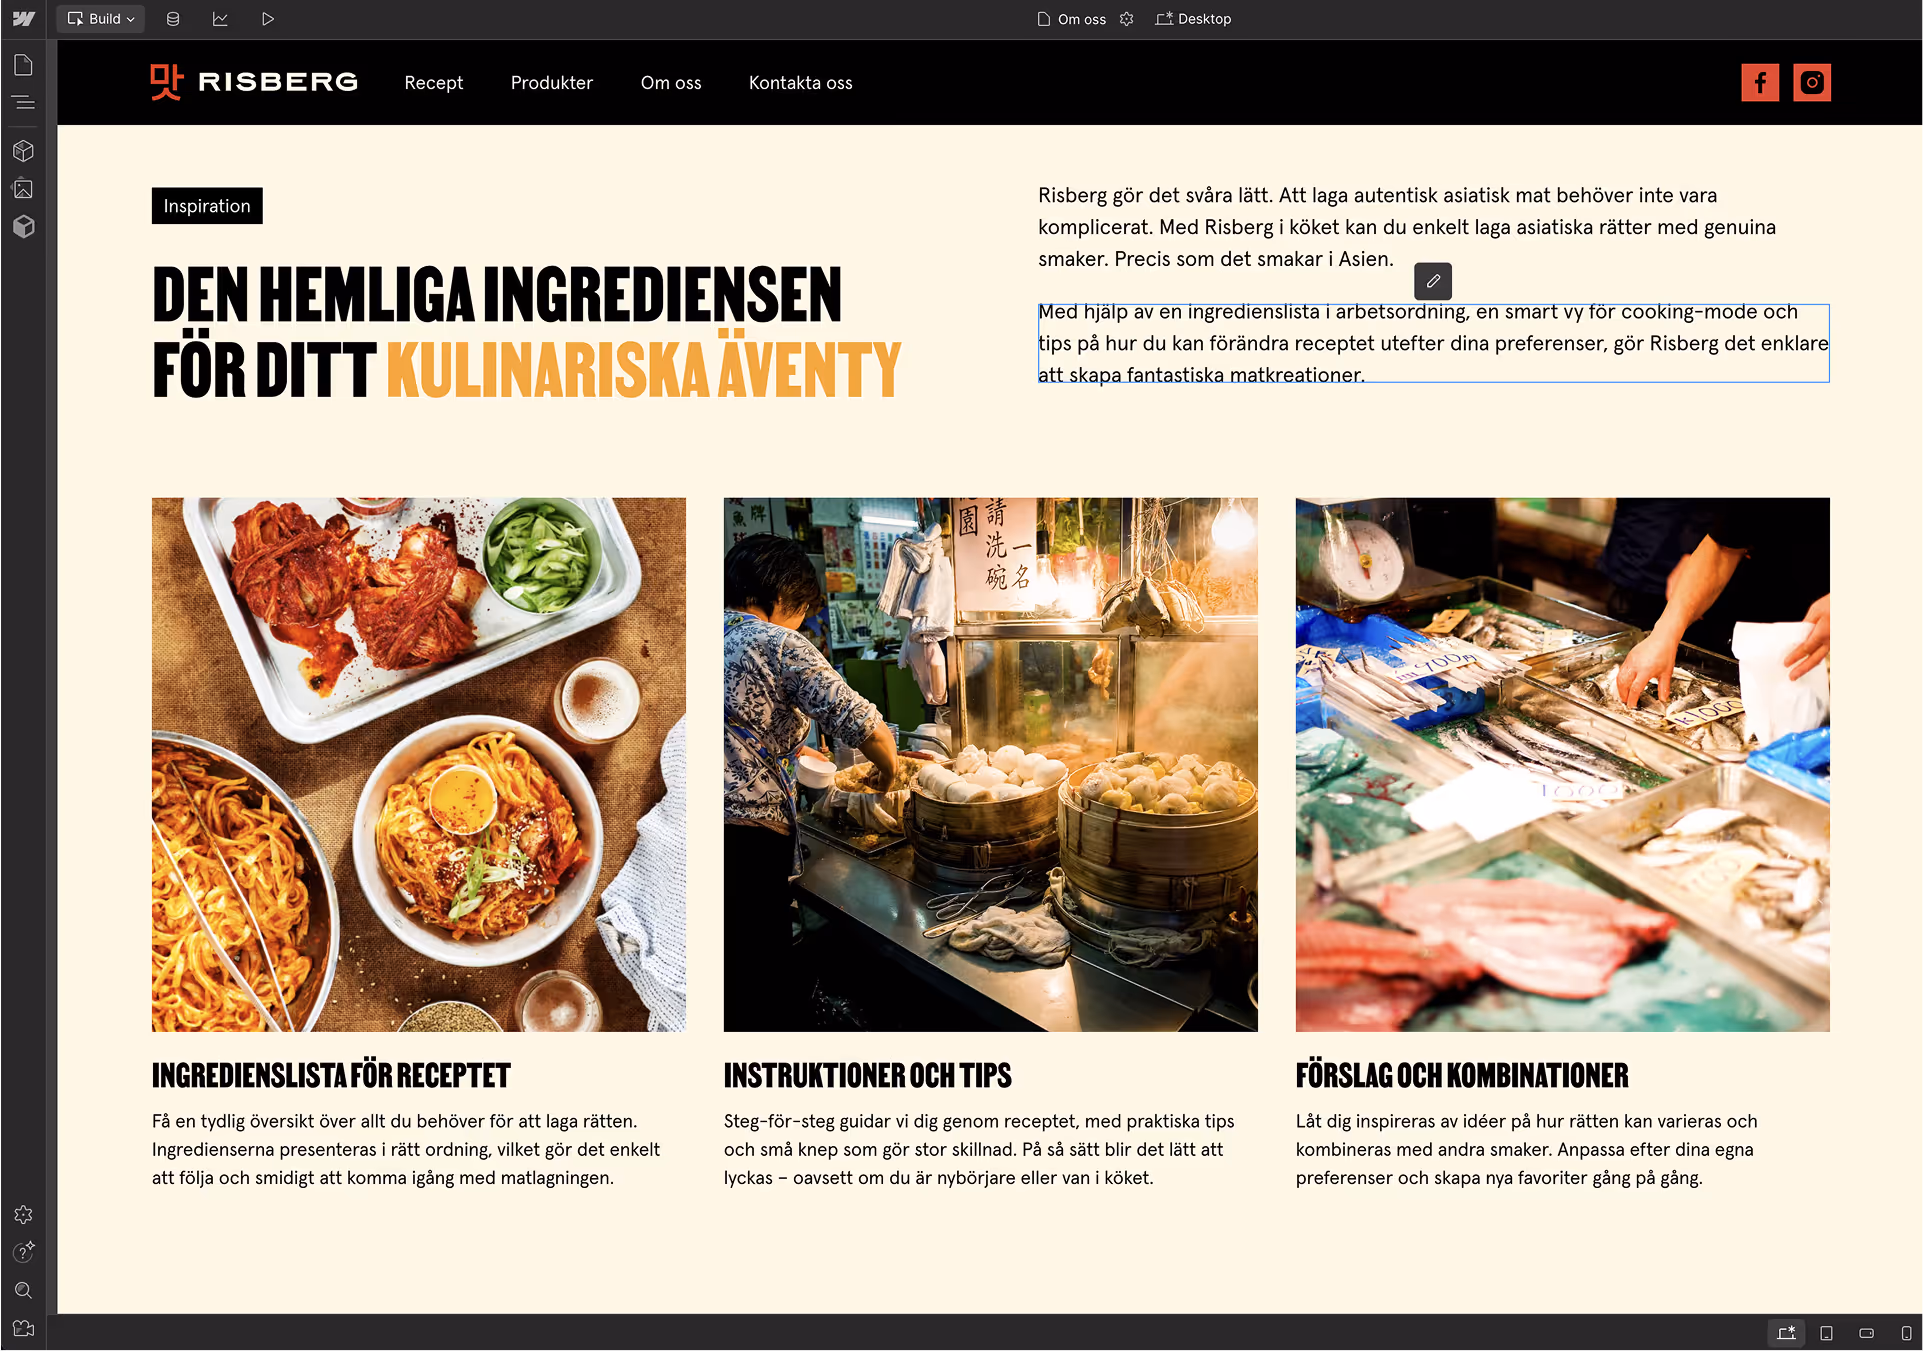The width and height of the screenshot is (1923, 1351).
Task: Click the Facebook social button
Action: pos(1760,82)
